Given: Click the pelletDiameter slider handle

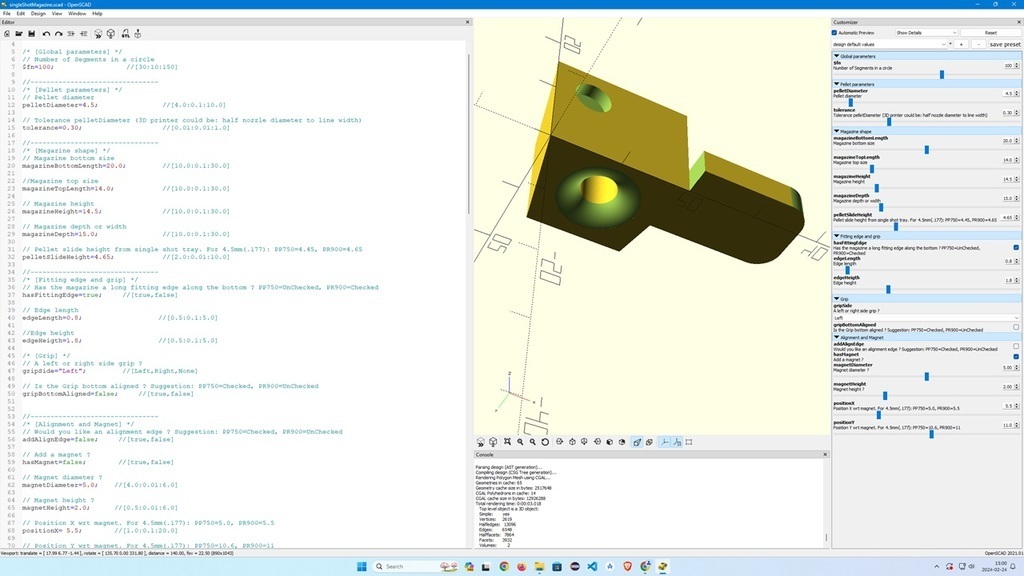Looking at the screenshot, I should [850, 103].
